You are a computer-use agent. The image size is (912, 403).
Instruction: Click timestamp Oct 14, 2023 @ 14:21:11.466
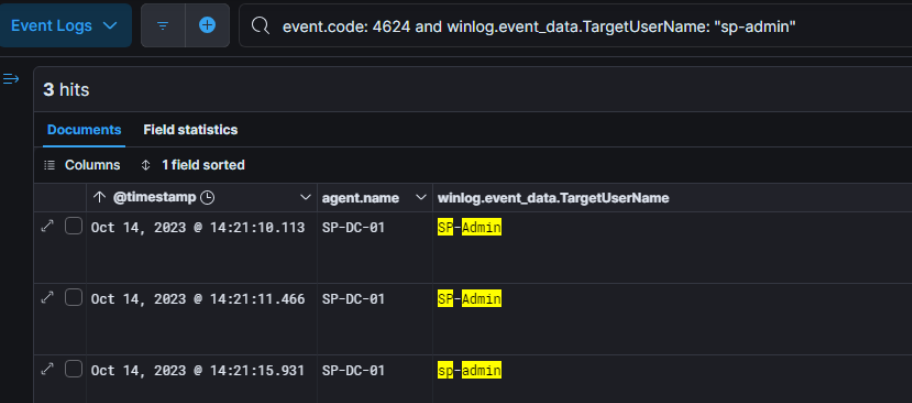[x=198, y=299]
